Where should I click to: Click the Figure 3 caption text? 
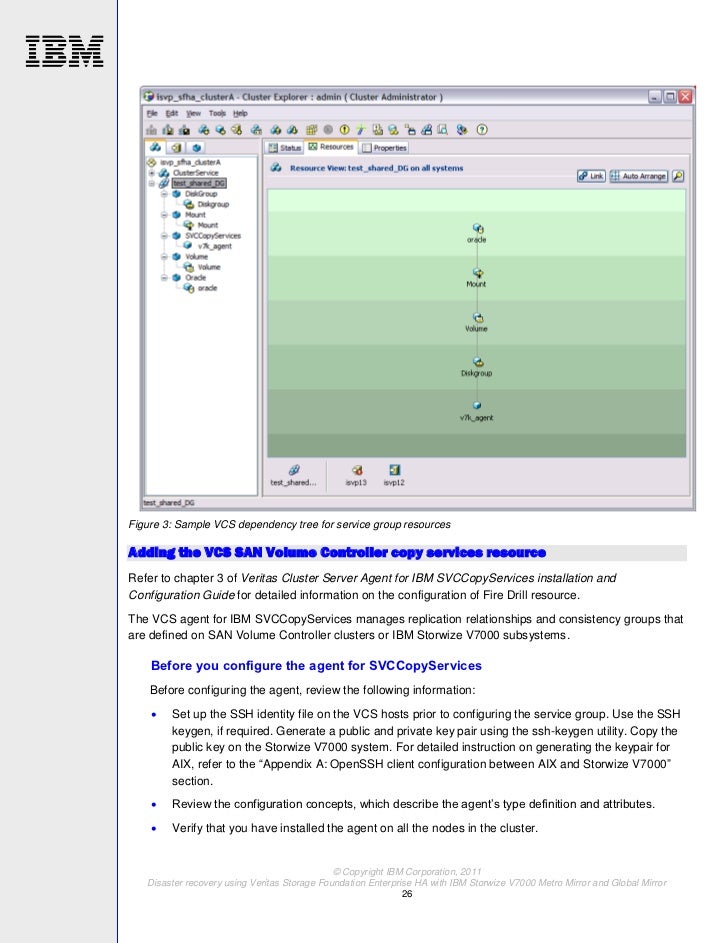(289, 524)
